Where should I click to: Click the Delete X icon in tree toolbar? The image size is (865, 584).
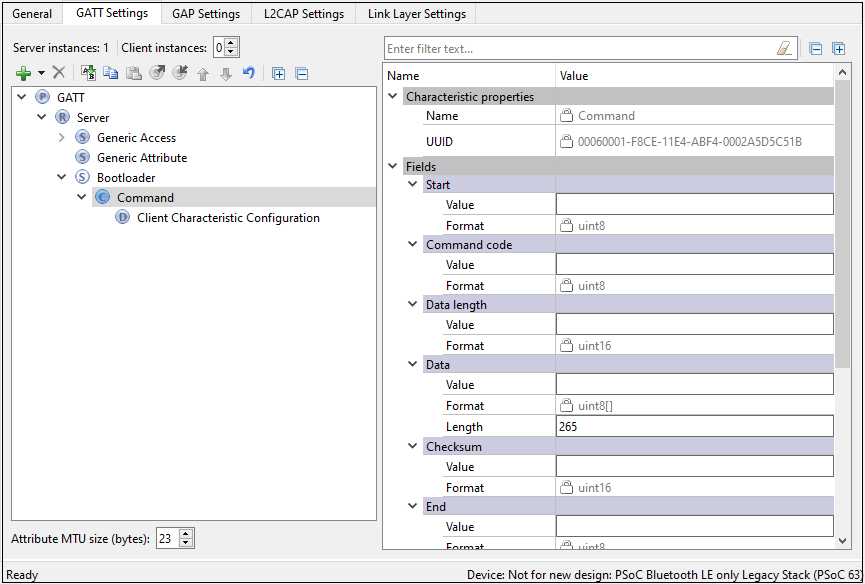59,73
